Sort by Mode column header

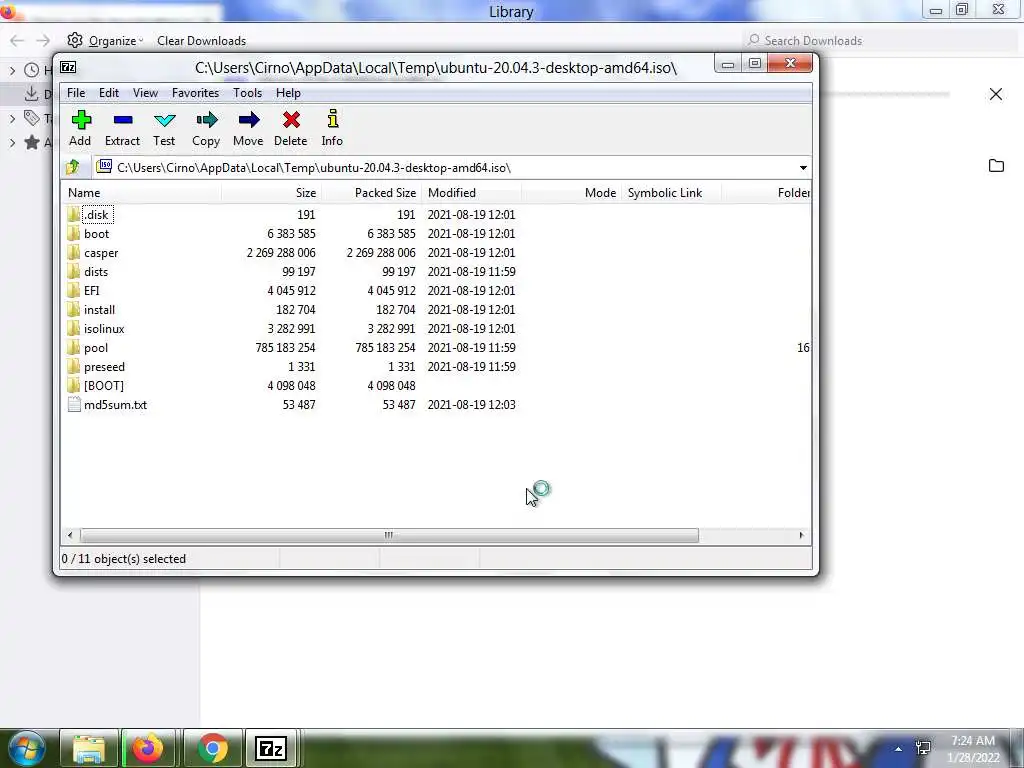[571, 193]
